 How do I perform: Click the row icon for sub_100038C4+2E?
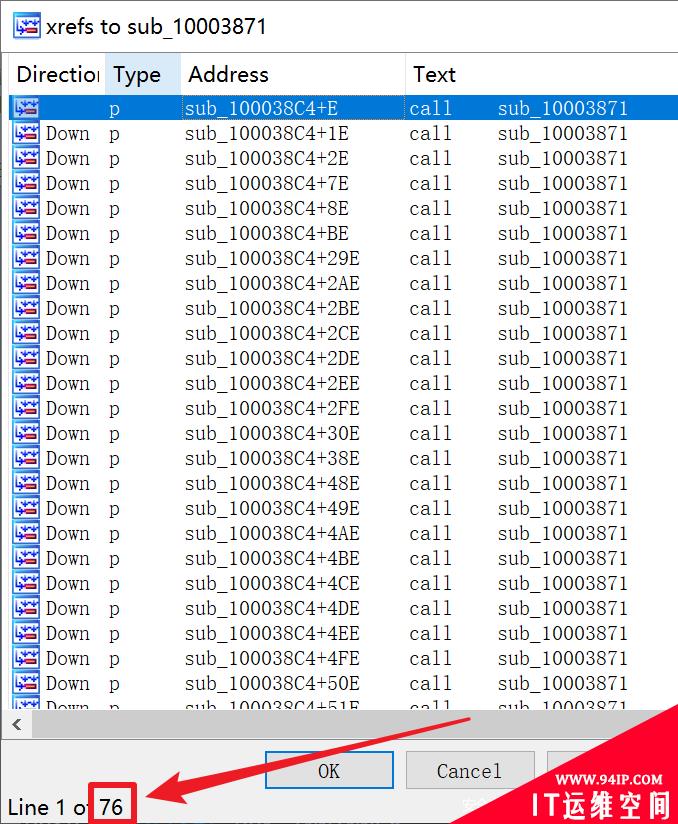click(x=27, y=158)
